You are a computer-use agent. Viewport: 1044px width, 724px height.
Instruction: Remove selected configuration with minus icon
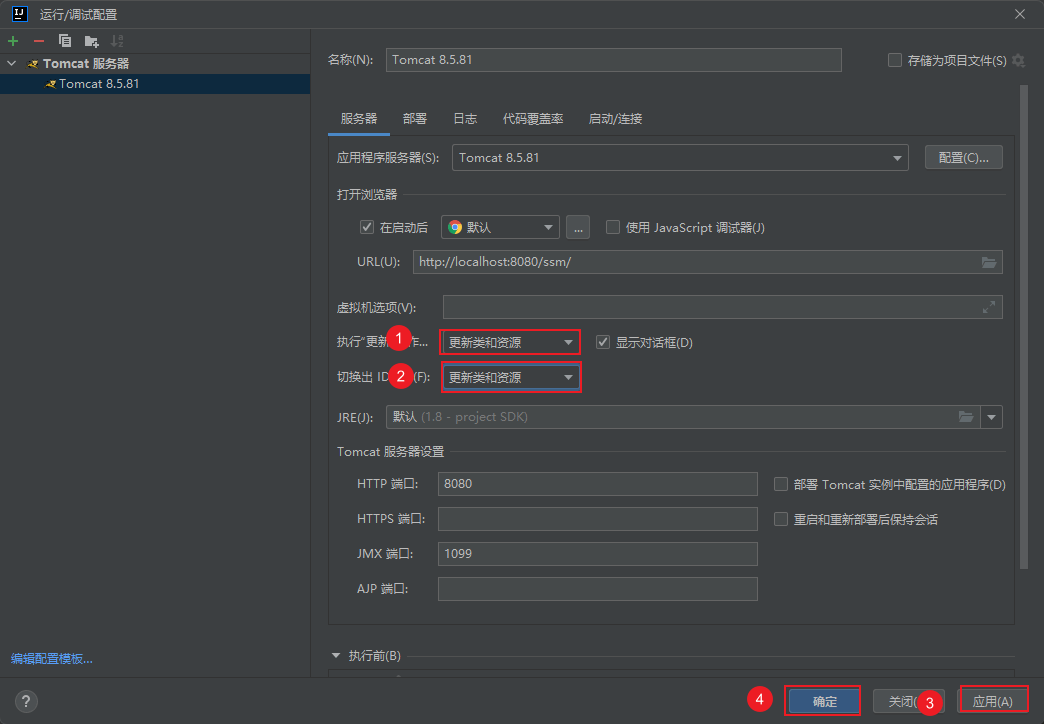(39, 41)
